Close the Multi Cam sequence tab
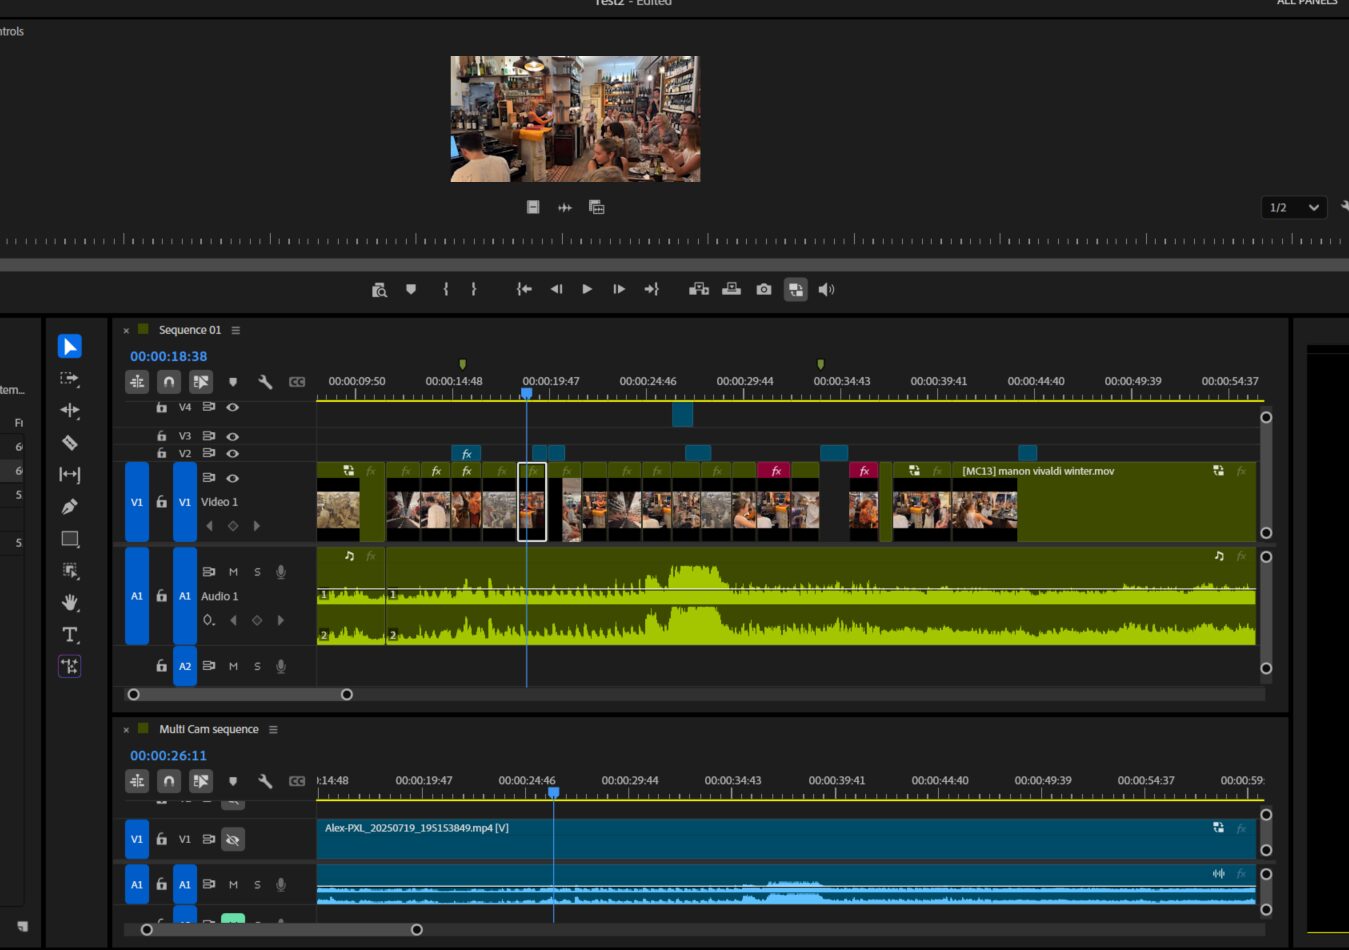Viewport: 1349px width, 950px height. [126, 729]
